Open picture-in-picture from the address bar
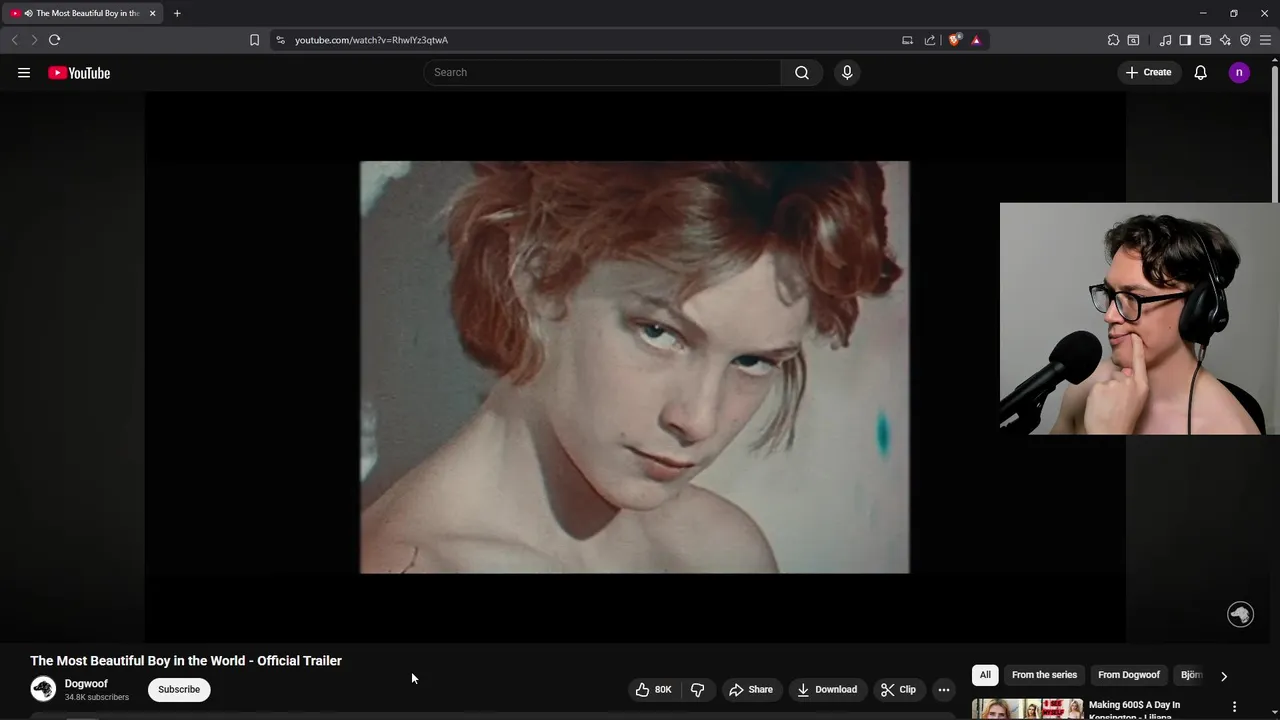 [907, 40]
